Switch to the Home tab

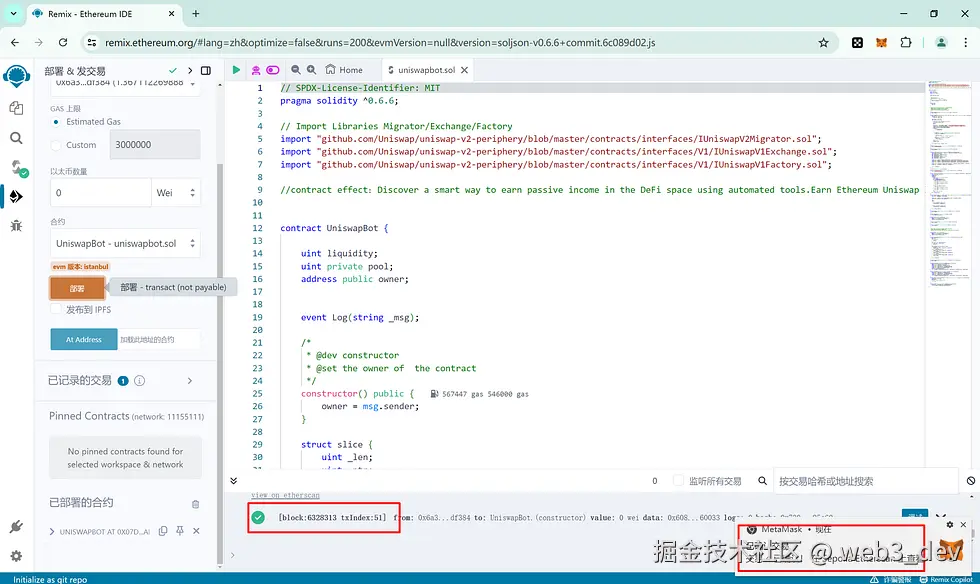click(344, 70)
